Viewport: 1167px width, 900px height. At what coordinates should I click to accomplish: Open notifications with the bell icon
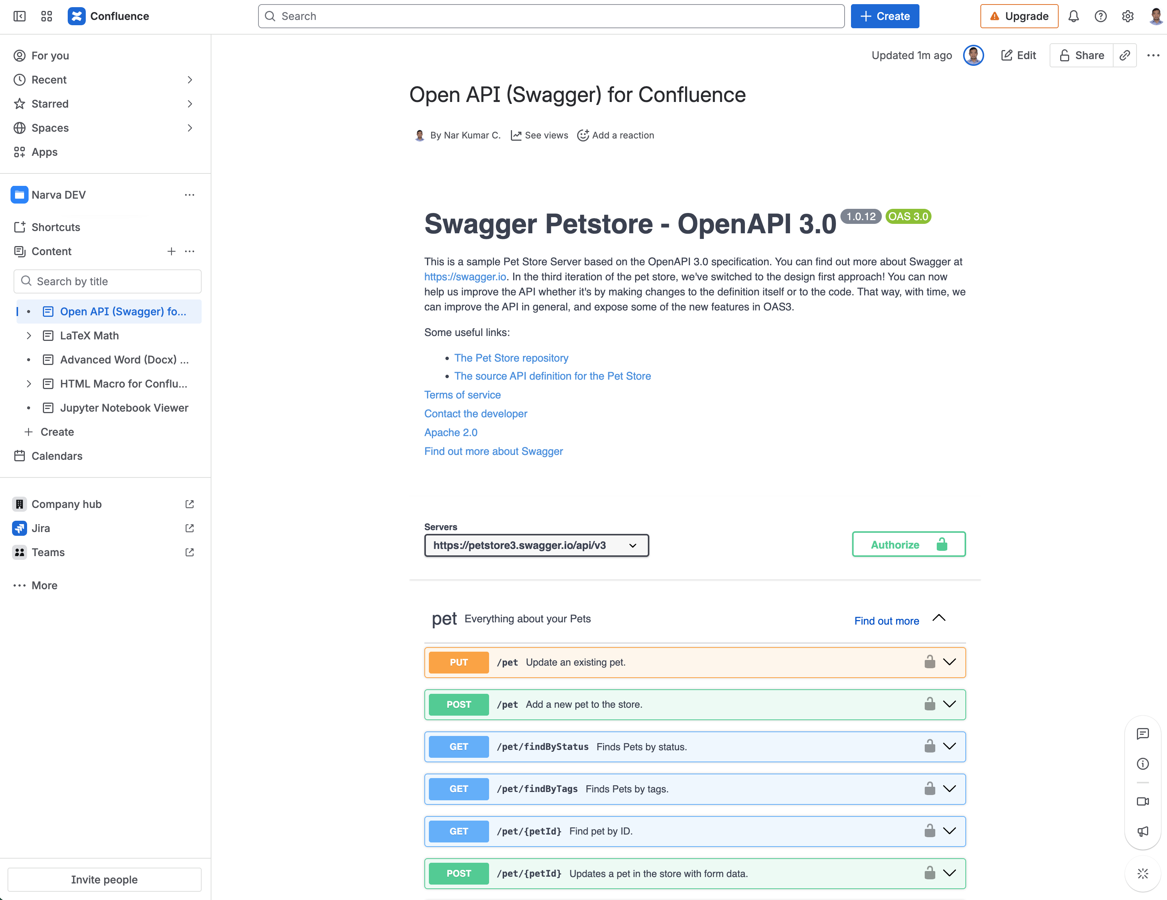(1071, 16)
